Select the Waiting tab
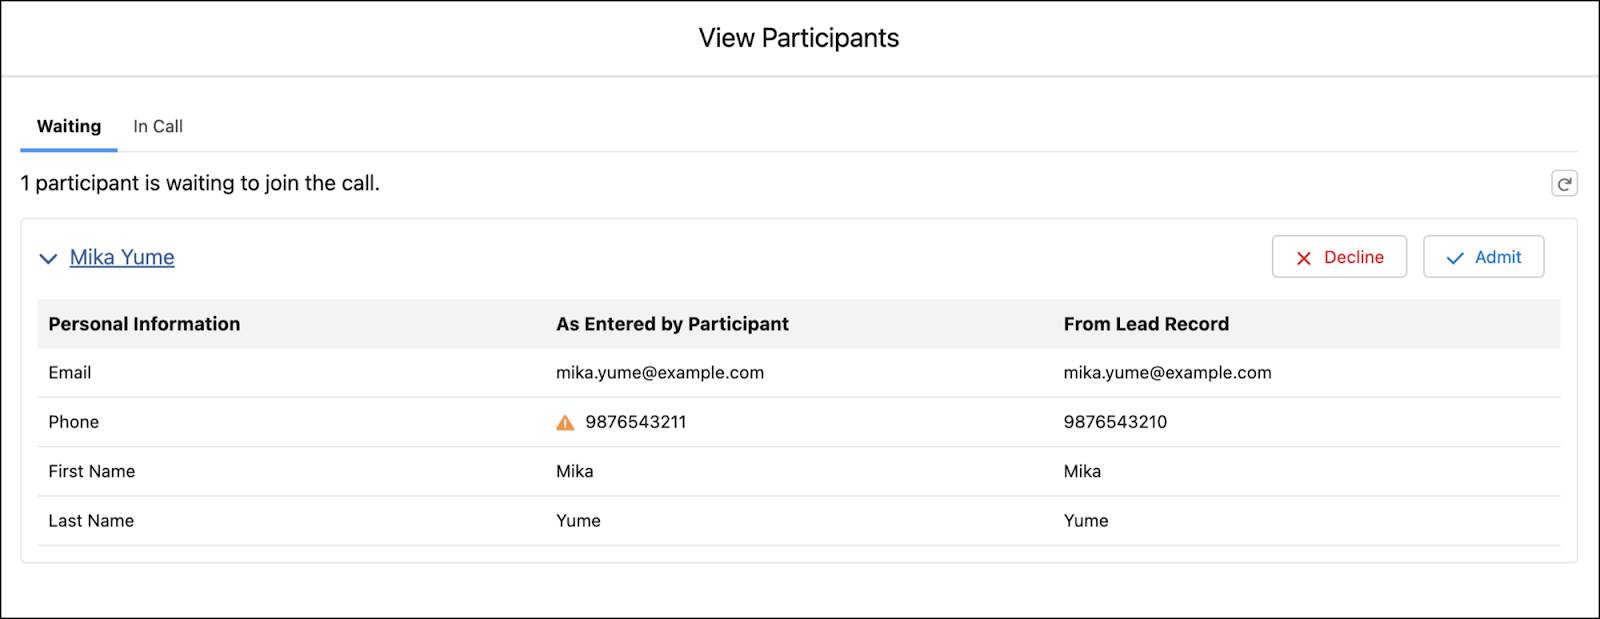The height and width of the screenshot is (619, 1600). [69, 127]
